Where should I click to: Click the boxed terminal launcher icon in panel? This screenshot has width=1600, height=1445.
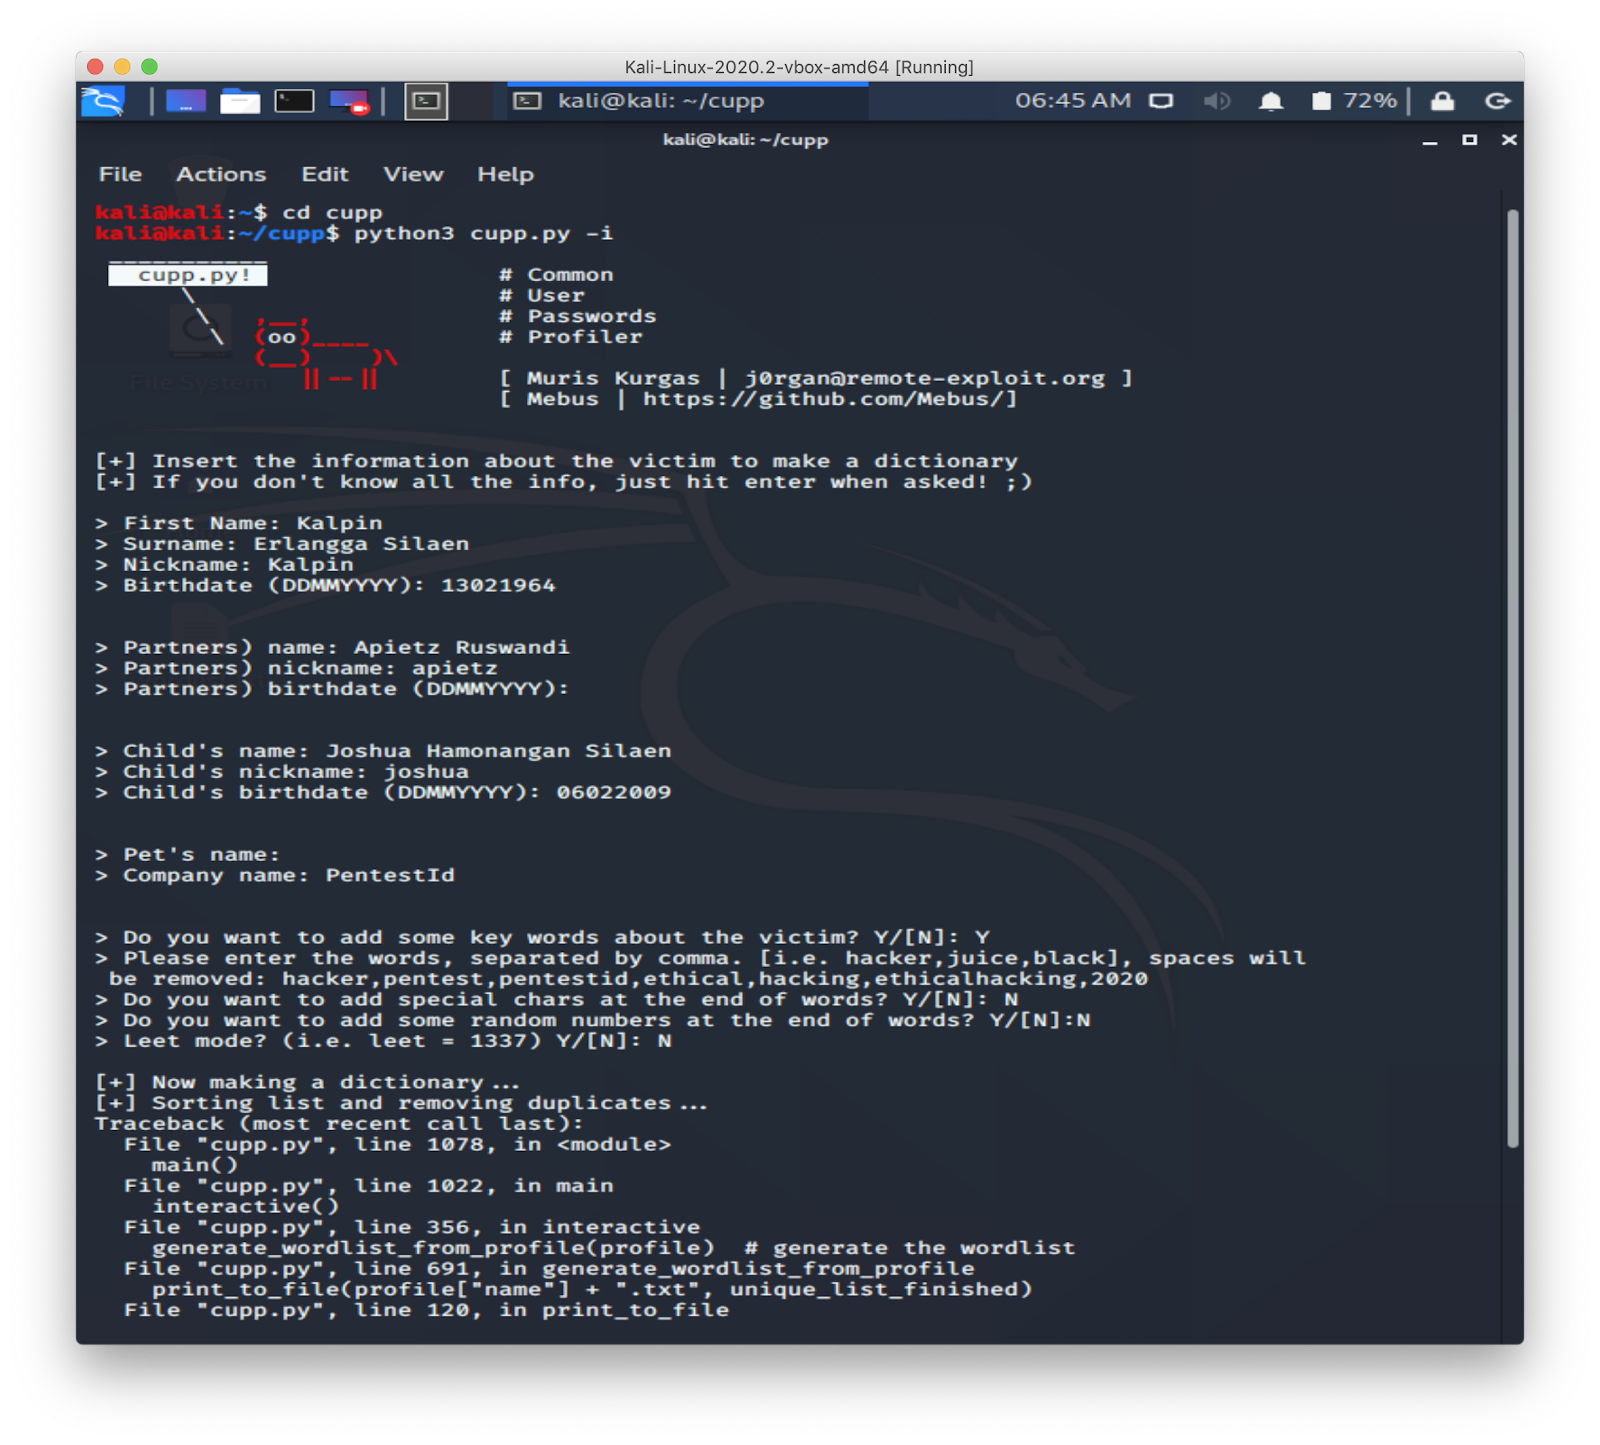click(x=426, y=101)
